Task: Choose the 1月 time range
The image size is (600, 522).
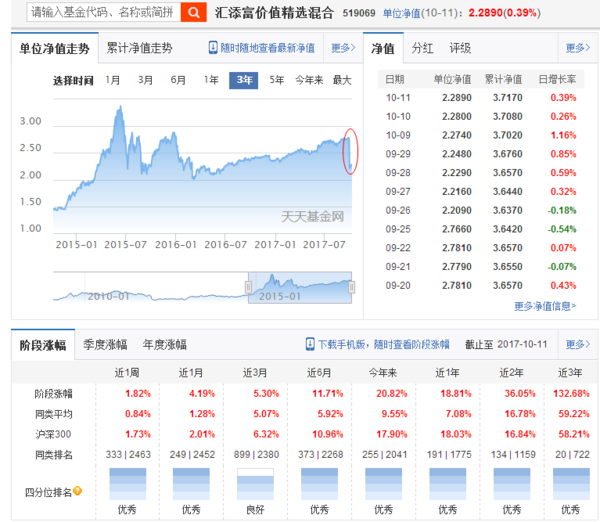Action: click(x=112, y=80)
